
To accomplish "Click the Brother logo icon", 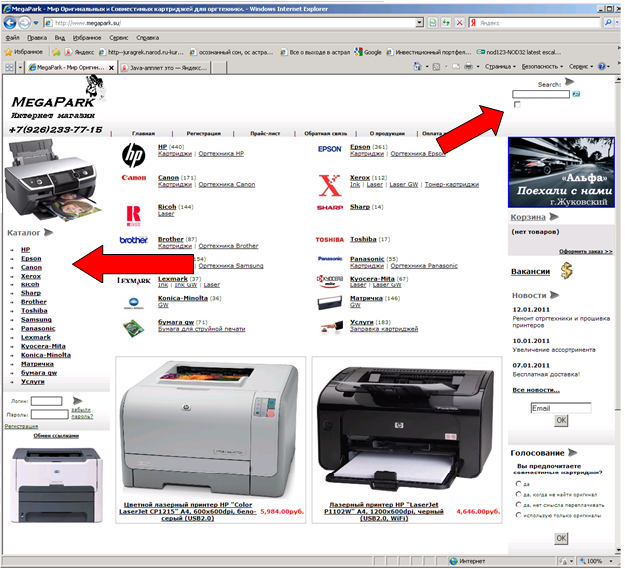I will (134, 240).
